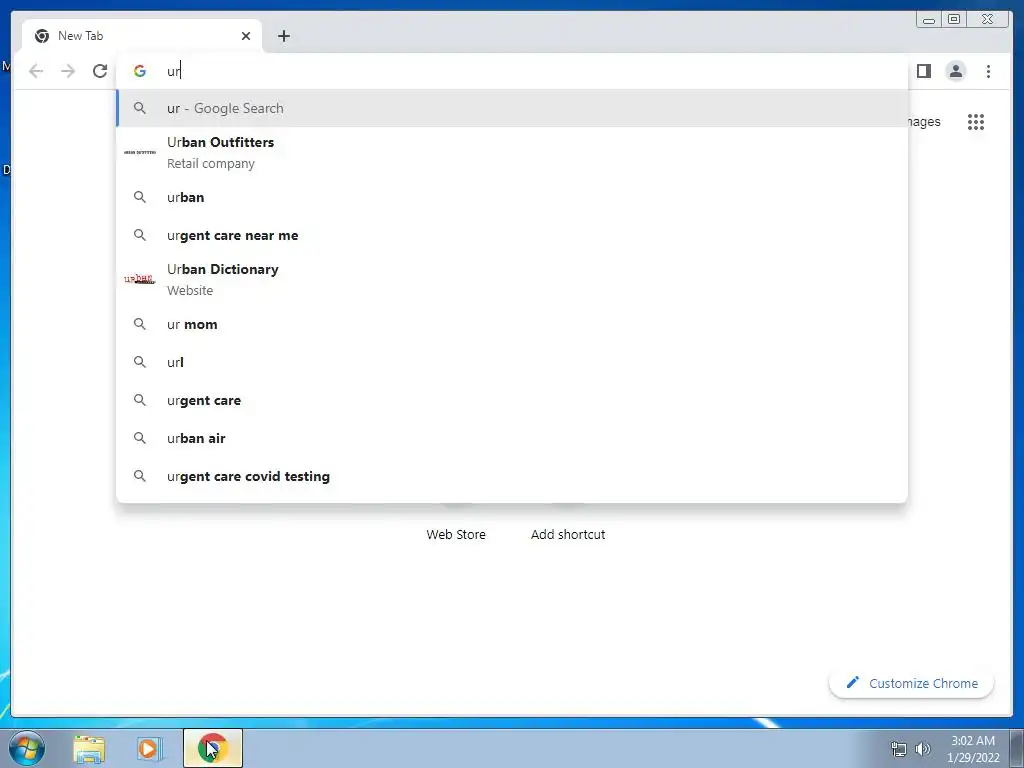Screen dimensions: 1024x768
Task: Open a new tab with plus button
Action: (283, 36)
